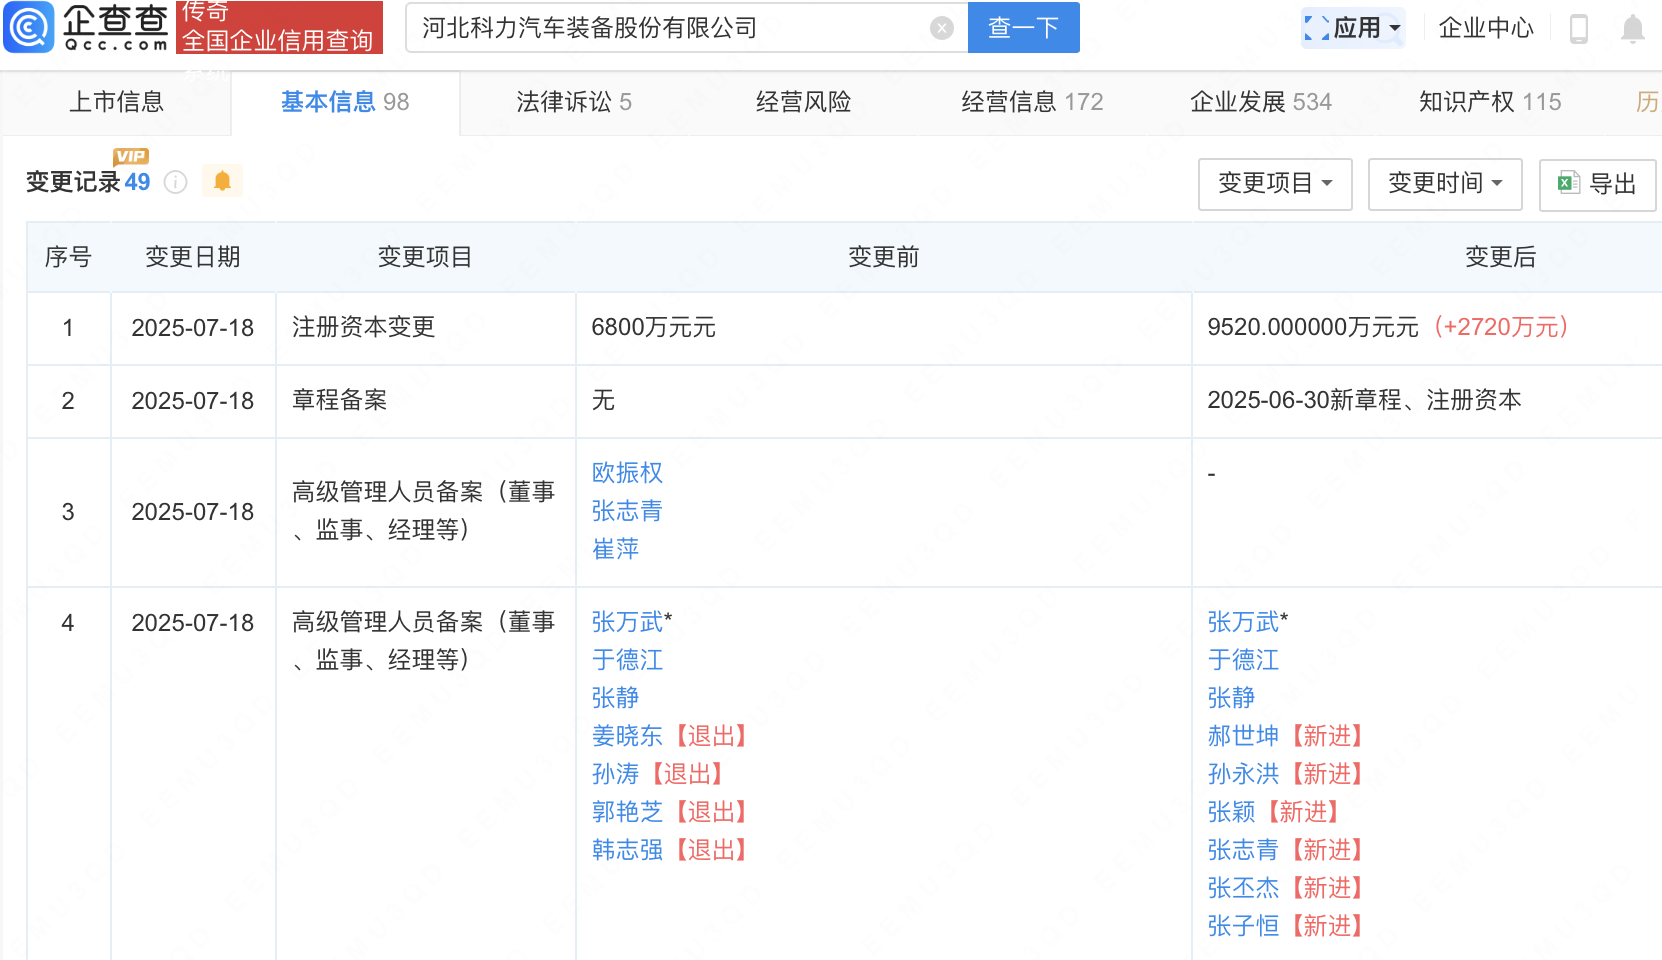The image size is (1662, 960).
Task: Click the info icon beside 变更记录 49
Action: click(175, 182)
